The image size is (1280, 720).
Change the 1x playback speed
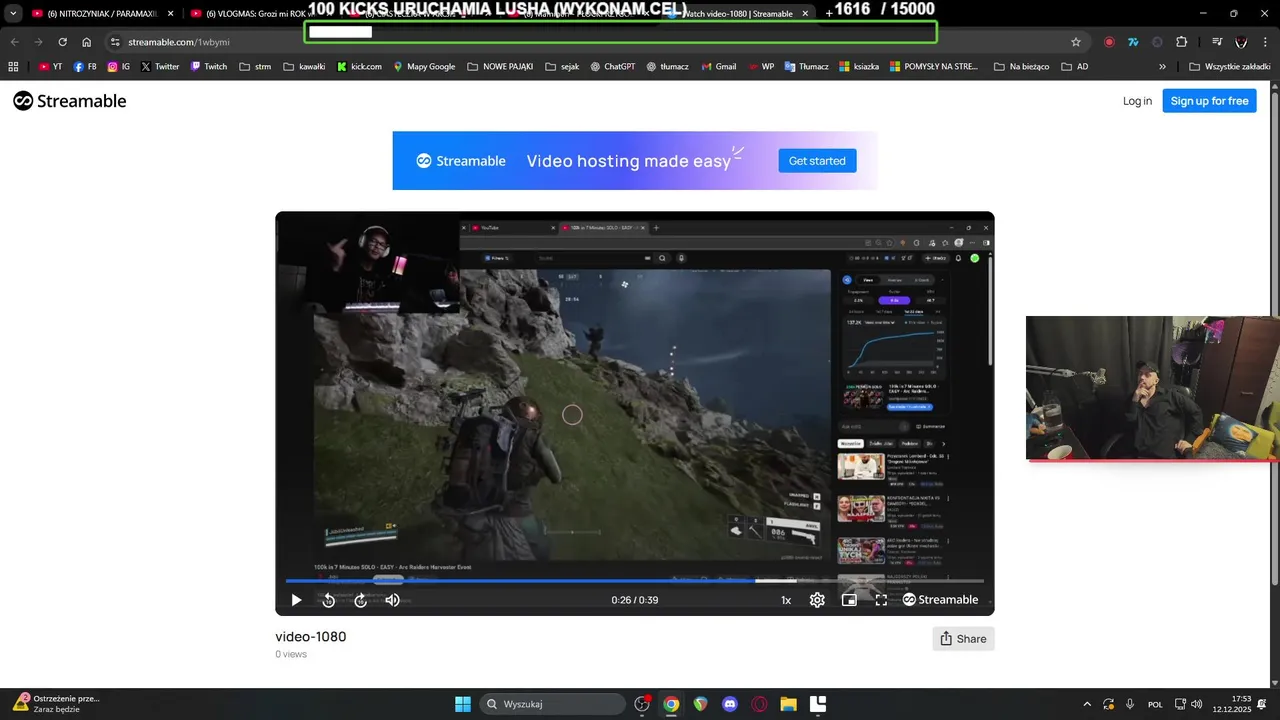pos(786,600)
